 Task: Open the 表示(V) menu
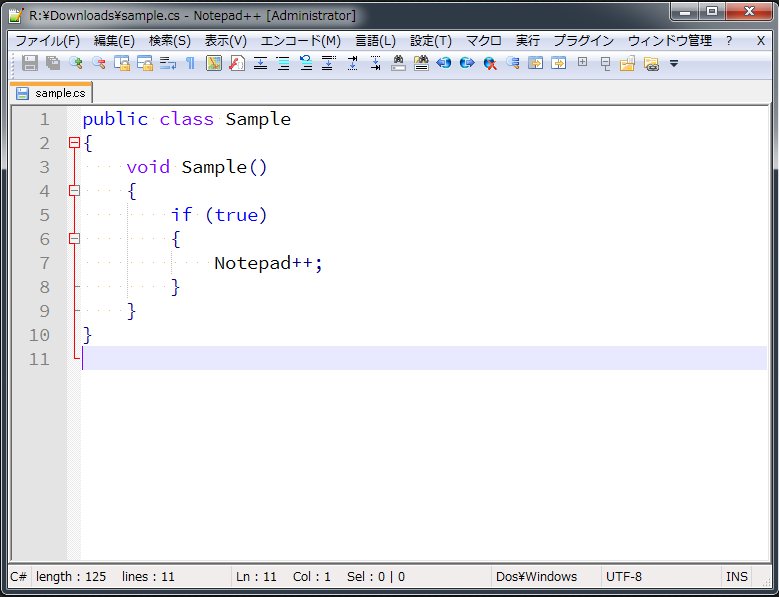click(226, 41)
